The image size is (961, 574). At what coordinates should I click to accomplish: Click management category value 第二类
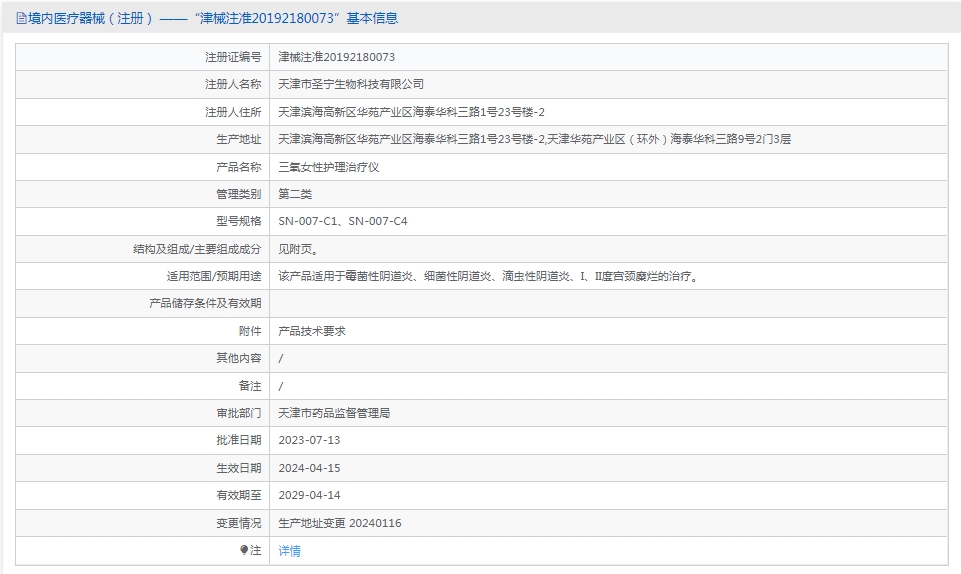(295, 194)
